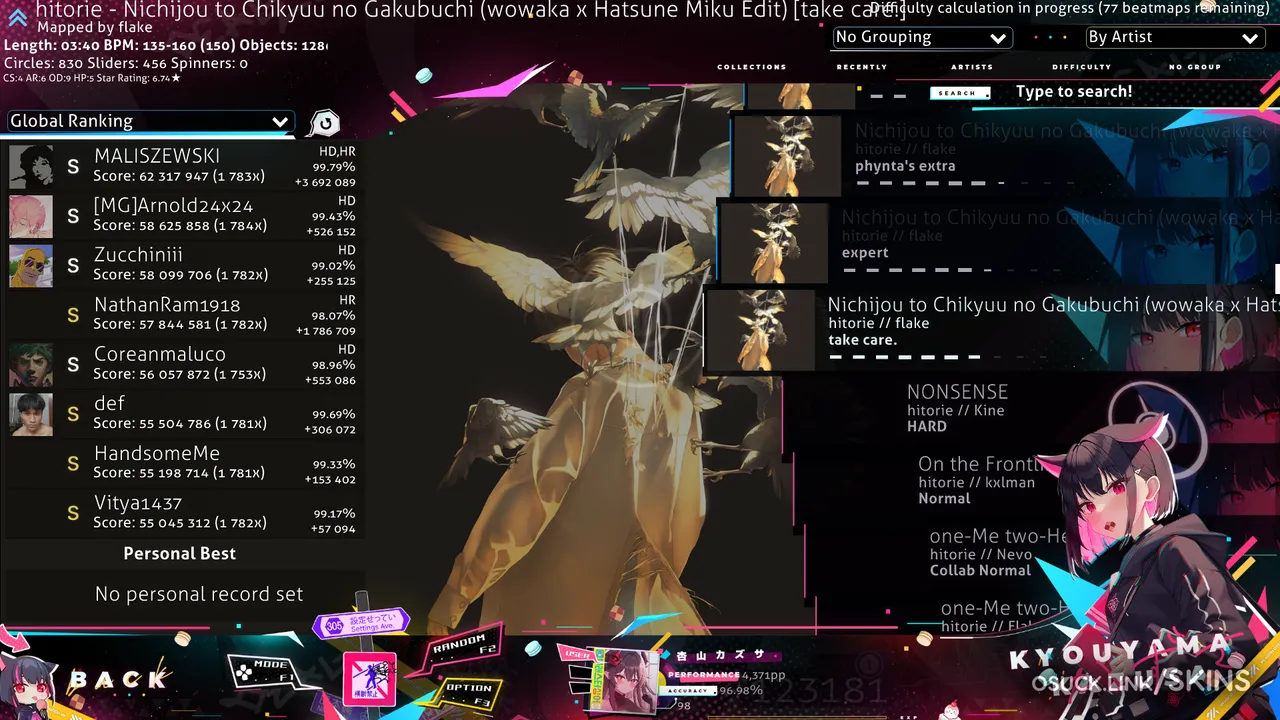
Task: Open the mod selection icon in the bottom bar
Action: (x=369, y=678)
